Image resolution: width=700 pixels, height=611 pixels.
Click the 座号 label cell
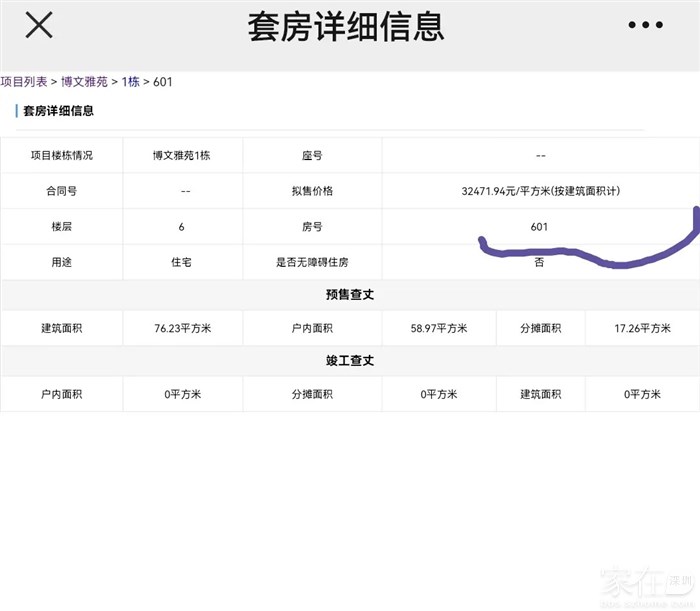coord(312,156)
